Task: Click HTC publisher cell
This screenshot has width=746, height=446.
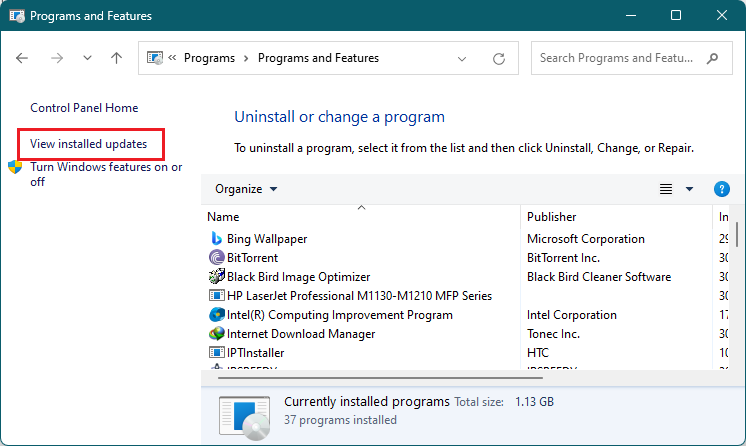Action: (538, 353)
